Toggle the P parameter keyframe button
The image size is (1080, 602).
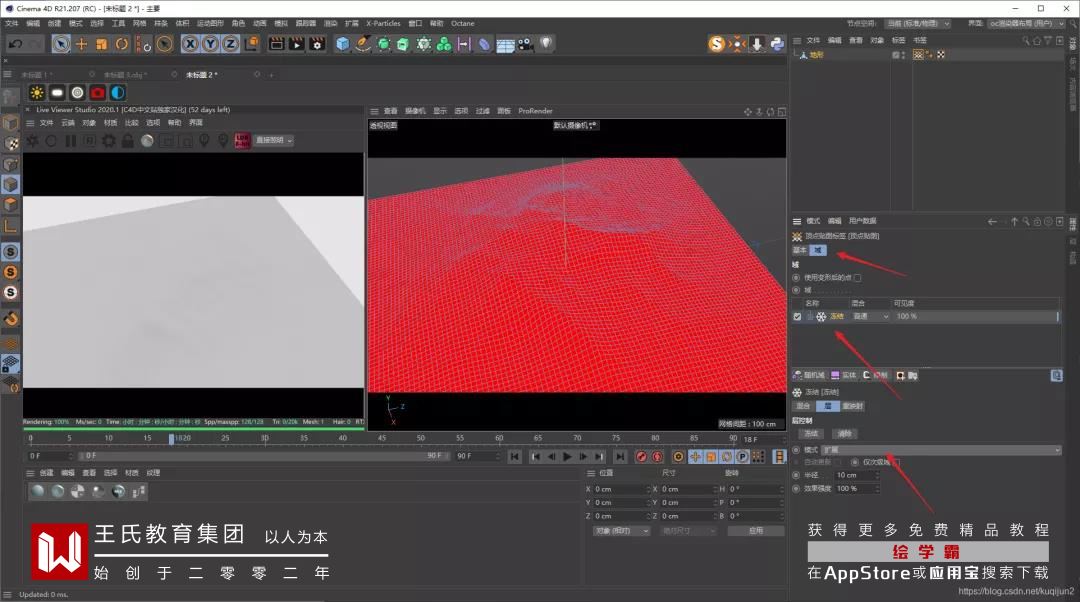pos(742,457)
